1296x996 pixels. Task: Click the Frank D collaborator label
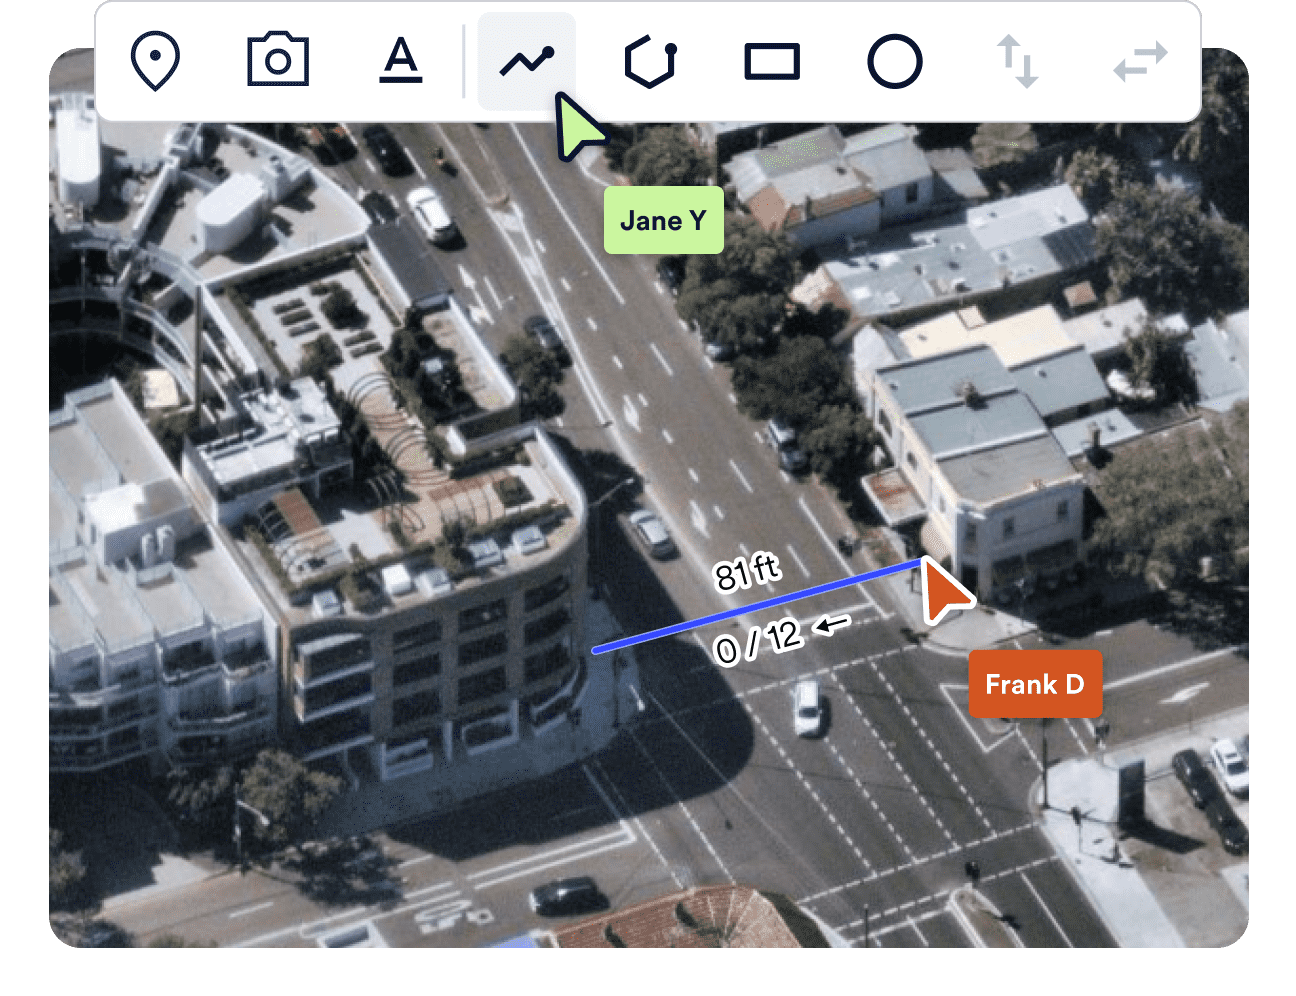(x=1035, y=683)
